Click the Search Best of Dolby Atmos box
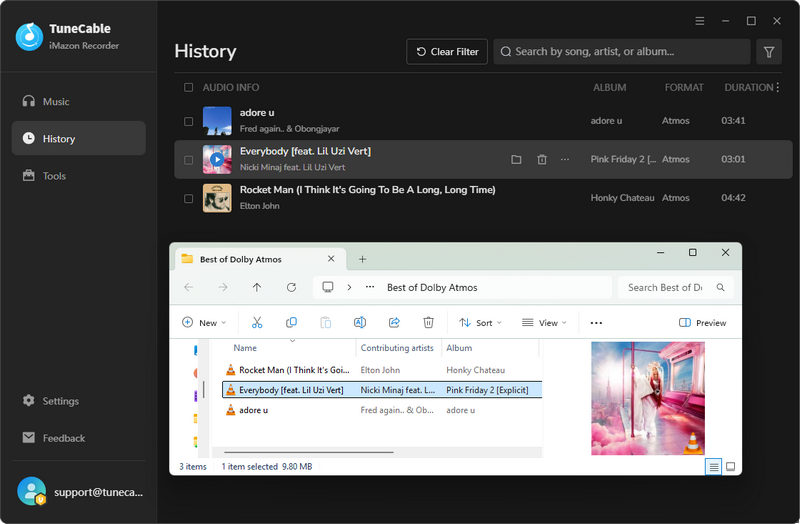The image size is (800, 524). click(x=676, y=287)
